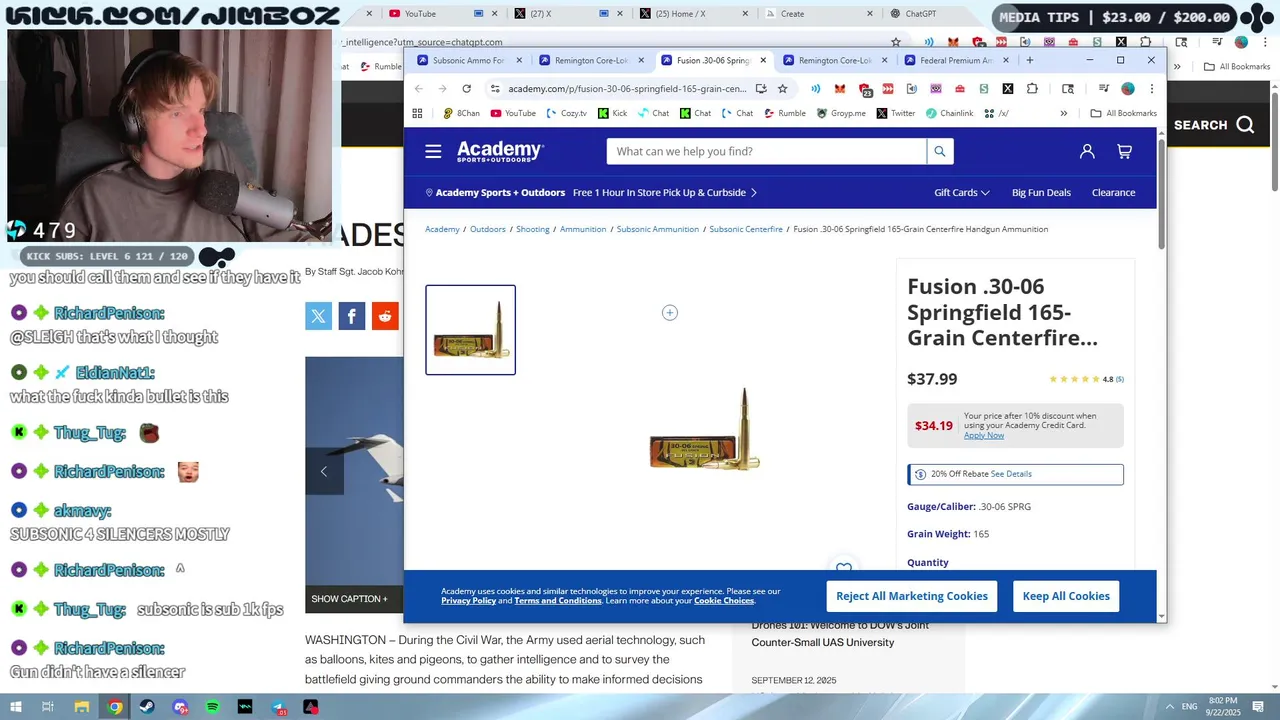Open the 8Chan bookmark
The width and height of the screenshot is (1280, 720).
pos(461,113)
